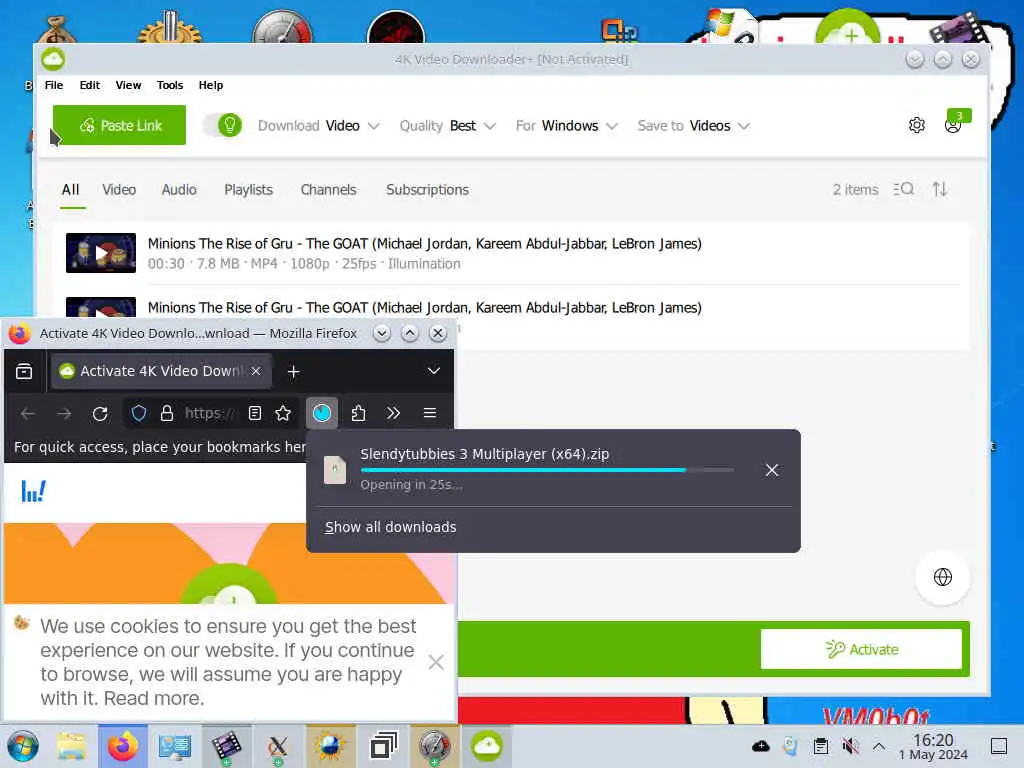Go back in Firefox
Image resolution: width=1024 pixels, height=768 pixels.
[x=28, y=413]
